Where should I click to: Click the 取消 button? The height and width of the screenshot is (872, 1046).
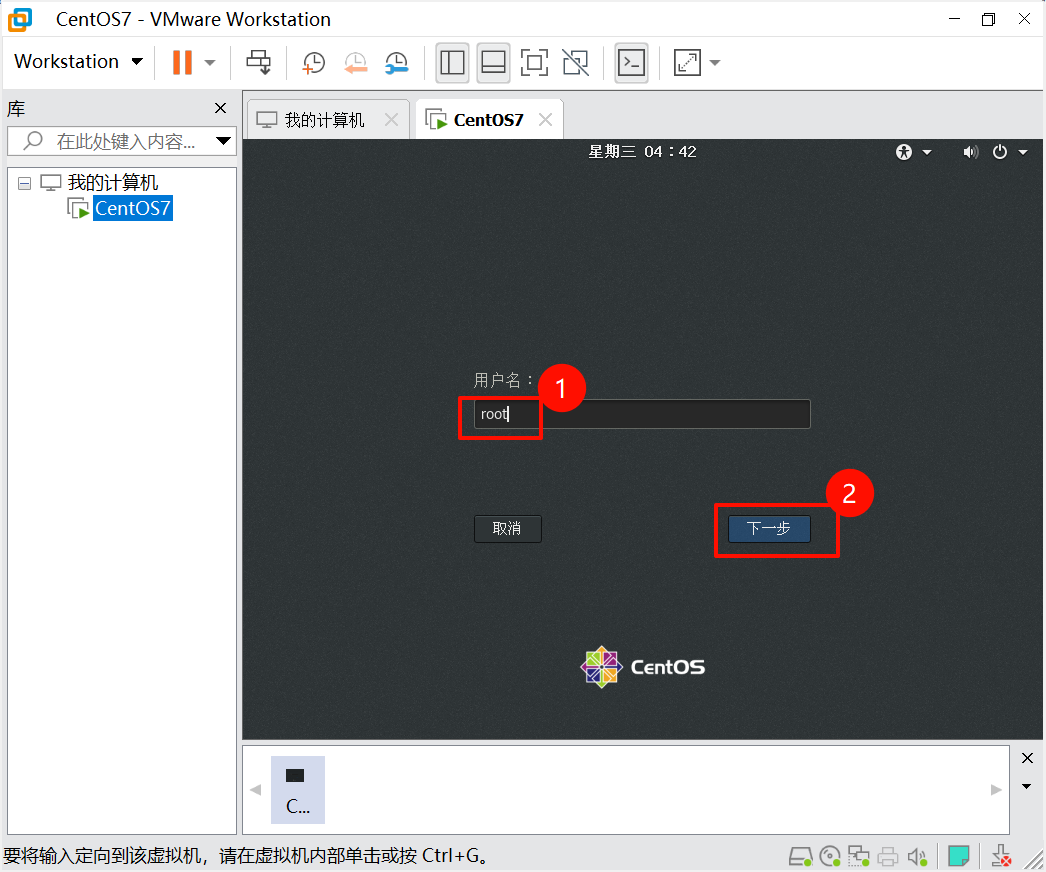coord(508,529)
